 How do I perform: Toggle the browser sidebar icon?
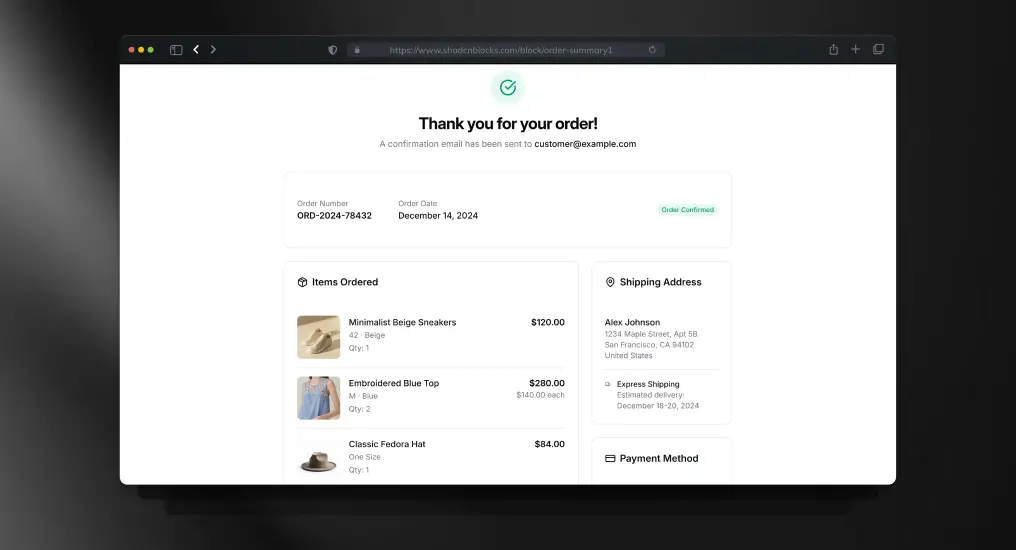176,50
